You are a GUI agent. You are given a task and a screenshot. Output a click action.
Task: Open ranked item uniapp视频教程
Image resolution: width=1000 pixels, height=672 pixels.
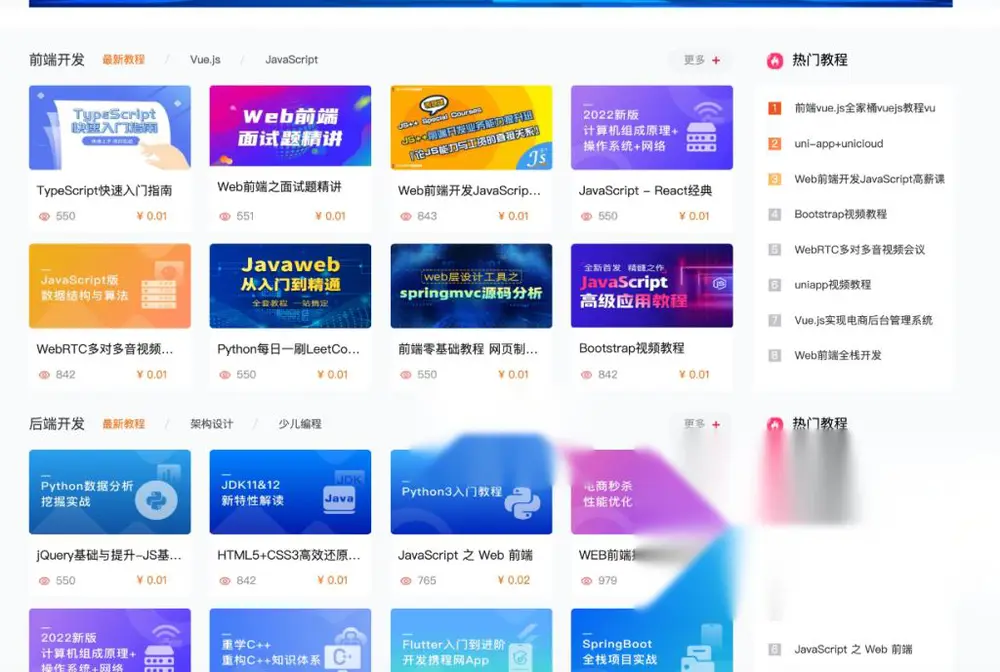click(x=832, y=285)
